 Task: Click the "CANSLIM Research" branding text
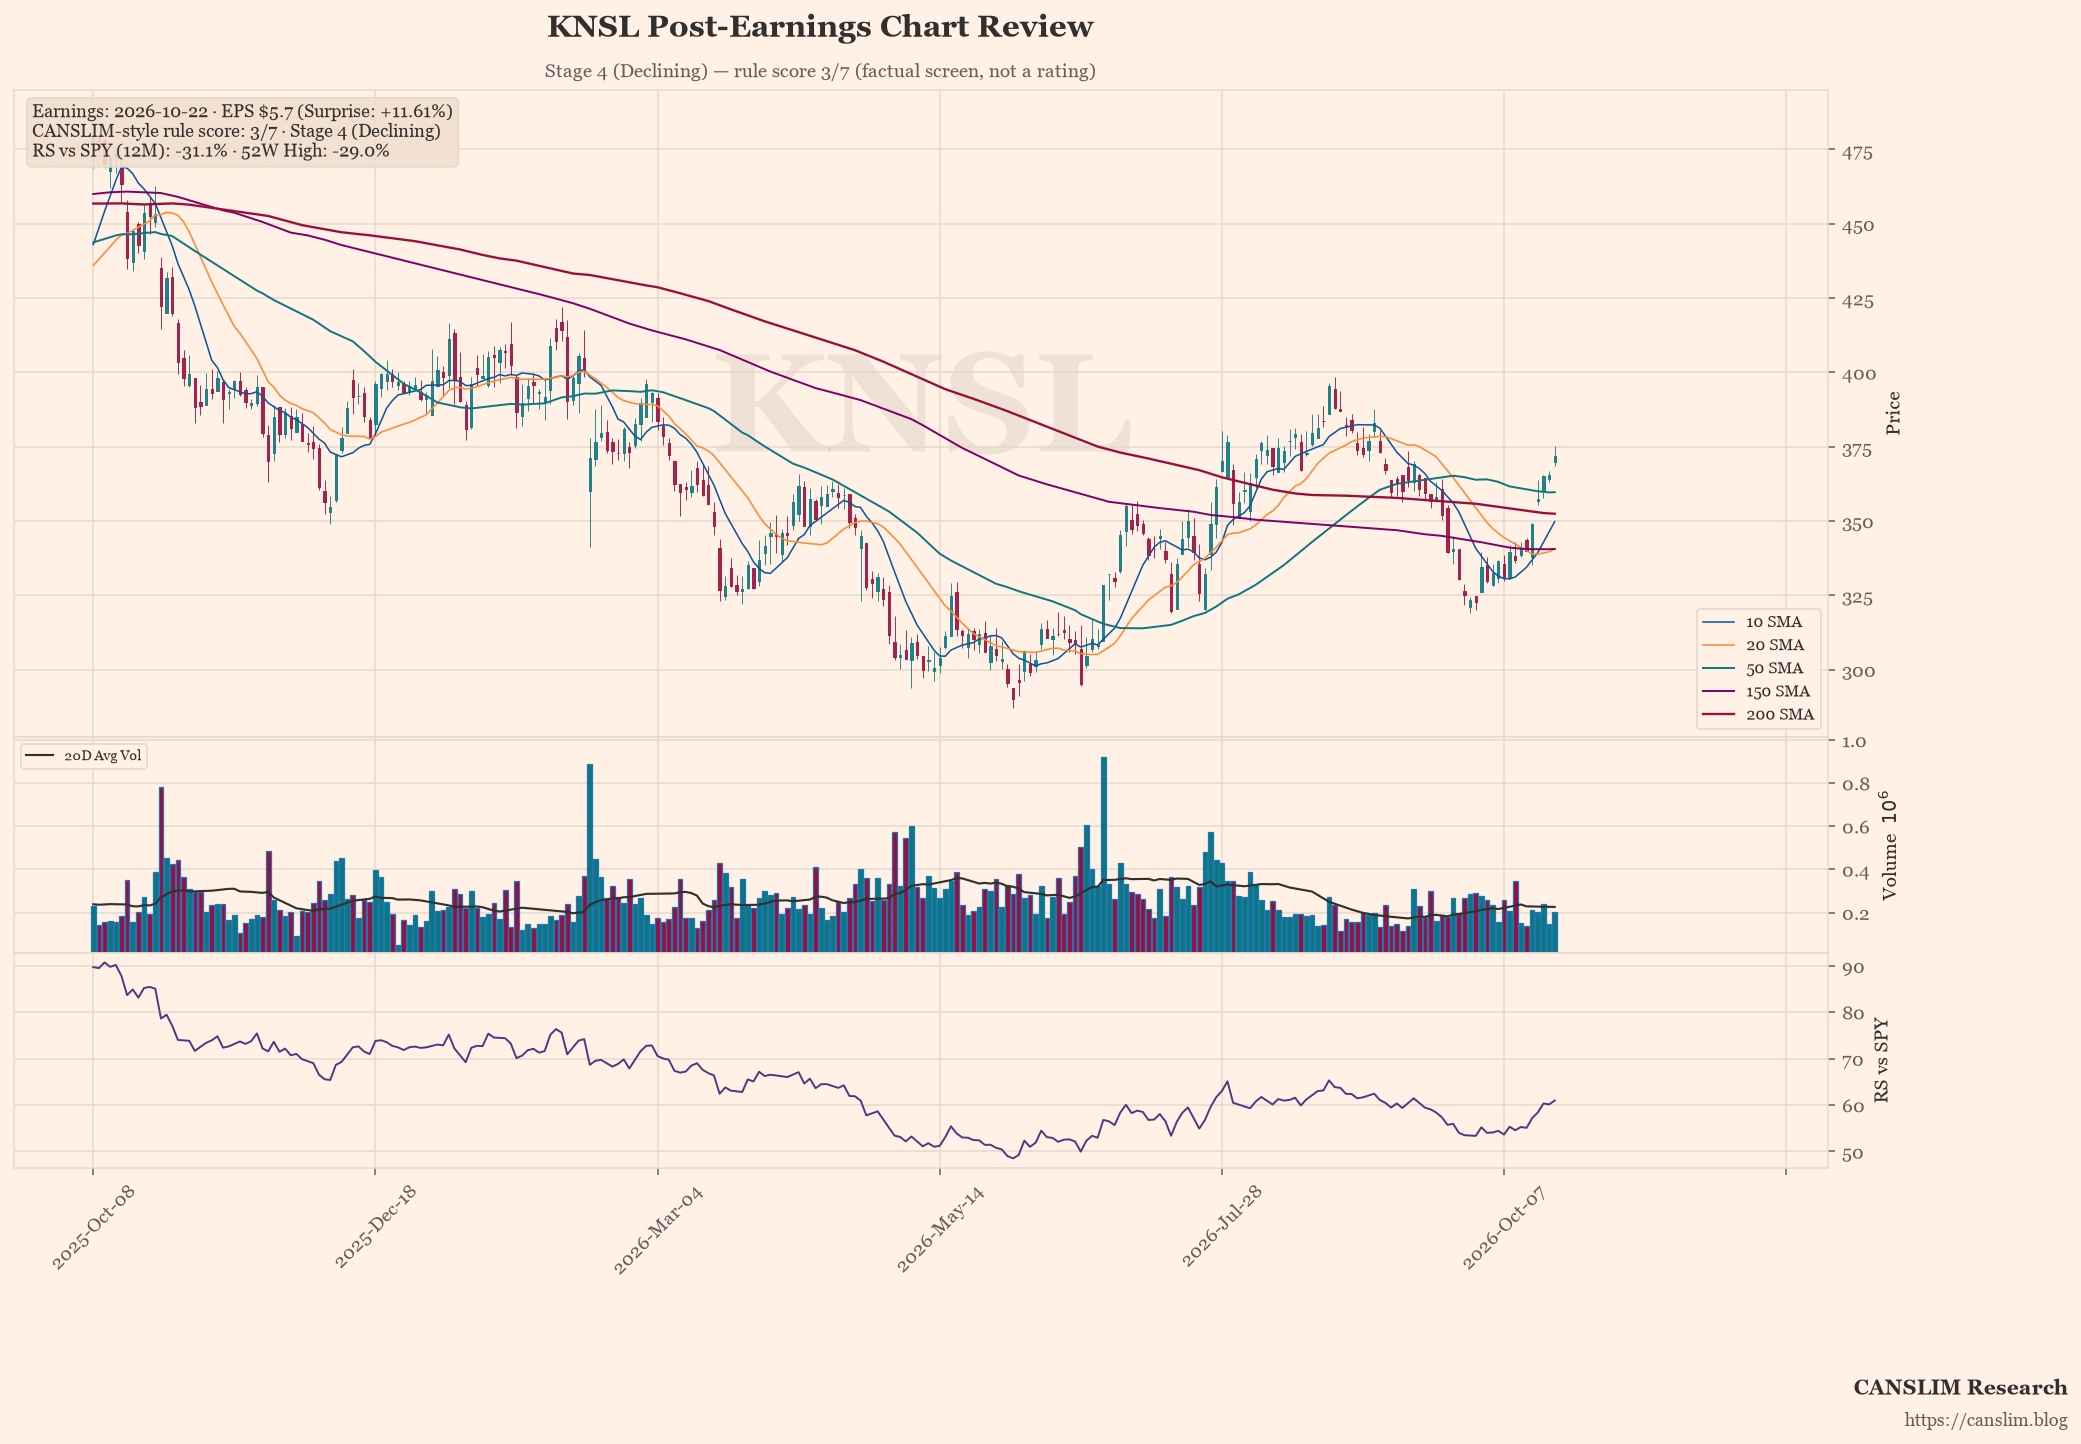pos(1960,1388)
